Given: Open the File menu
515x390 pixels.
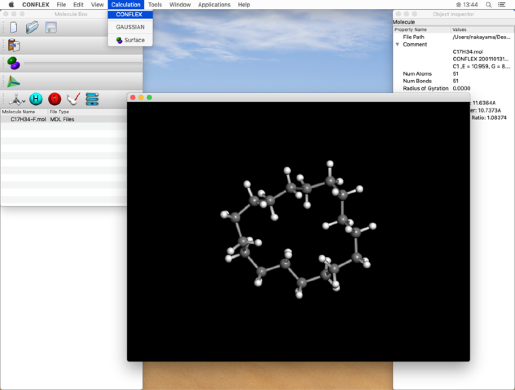Looking at the screenshot, I should coord(61,5).
